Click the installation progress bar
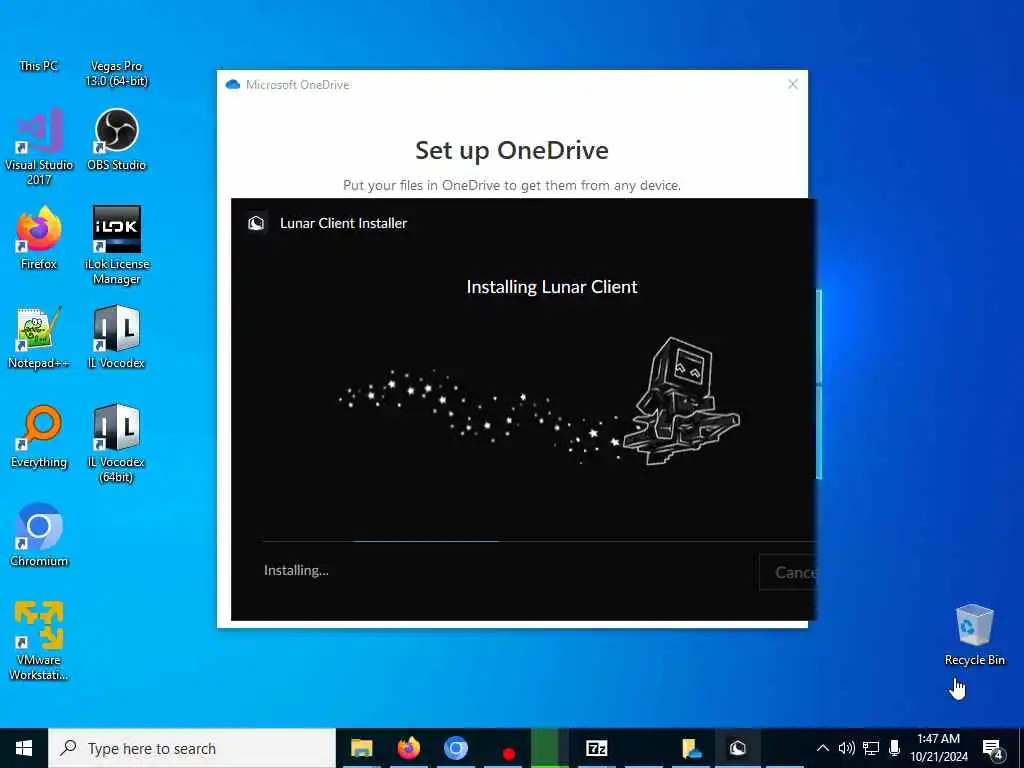Screen dimensions: 1024x768 pos(539,541)
